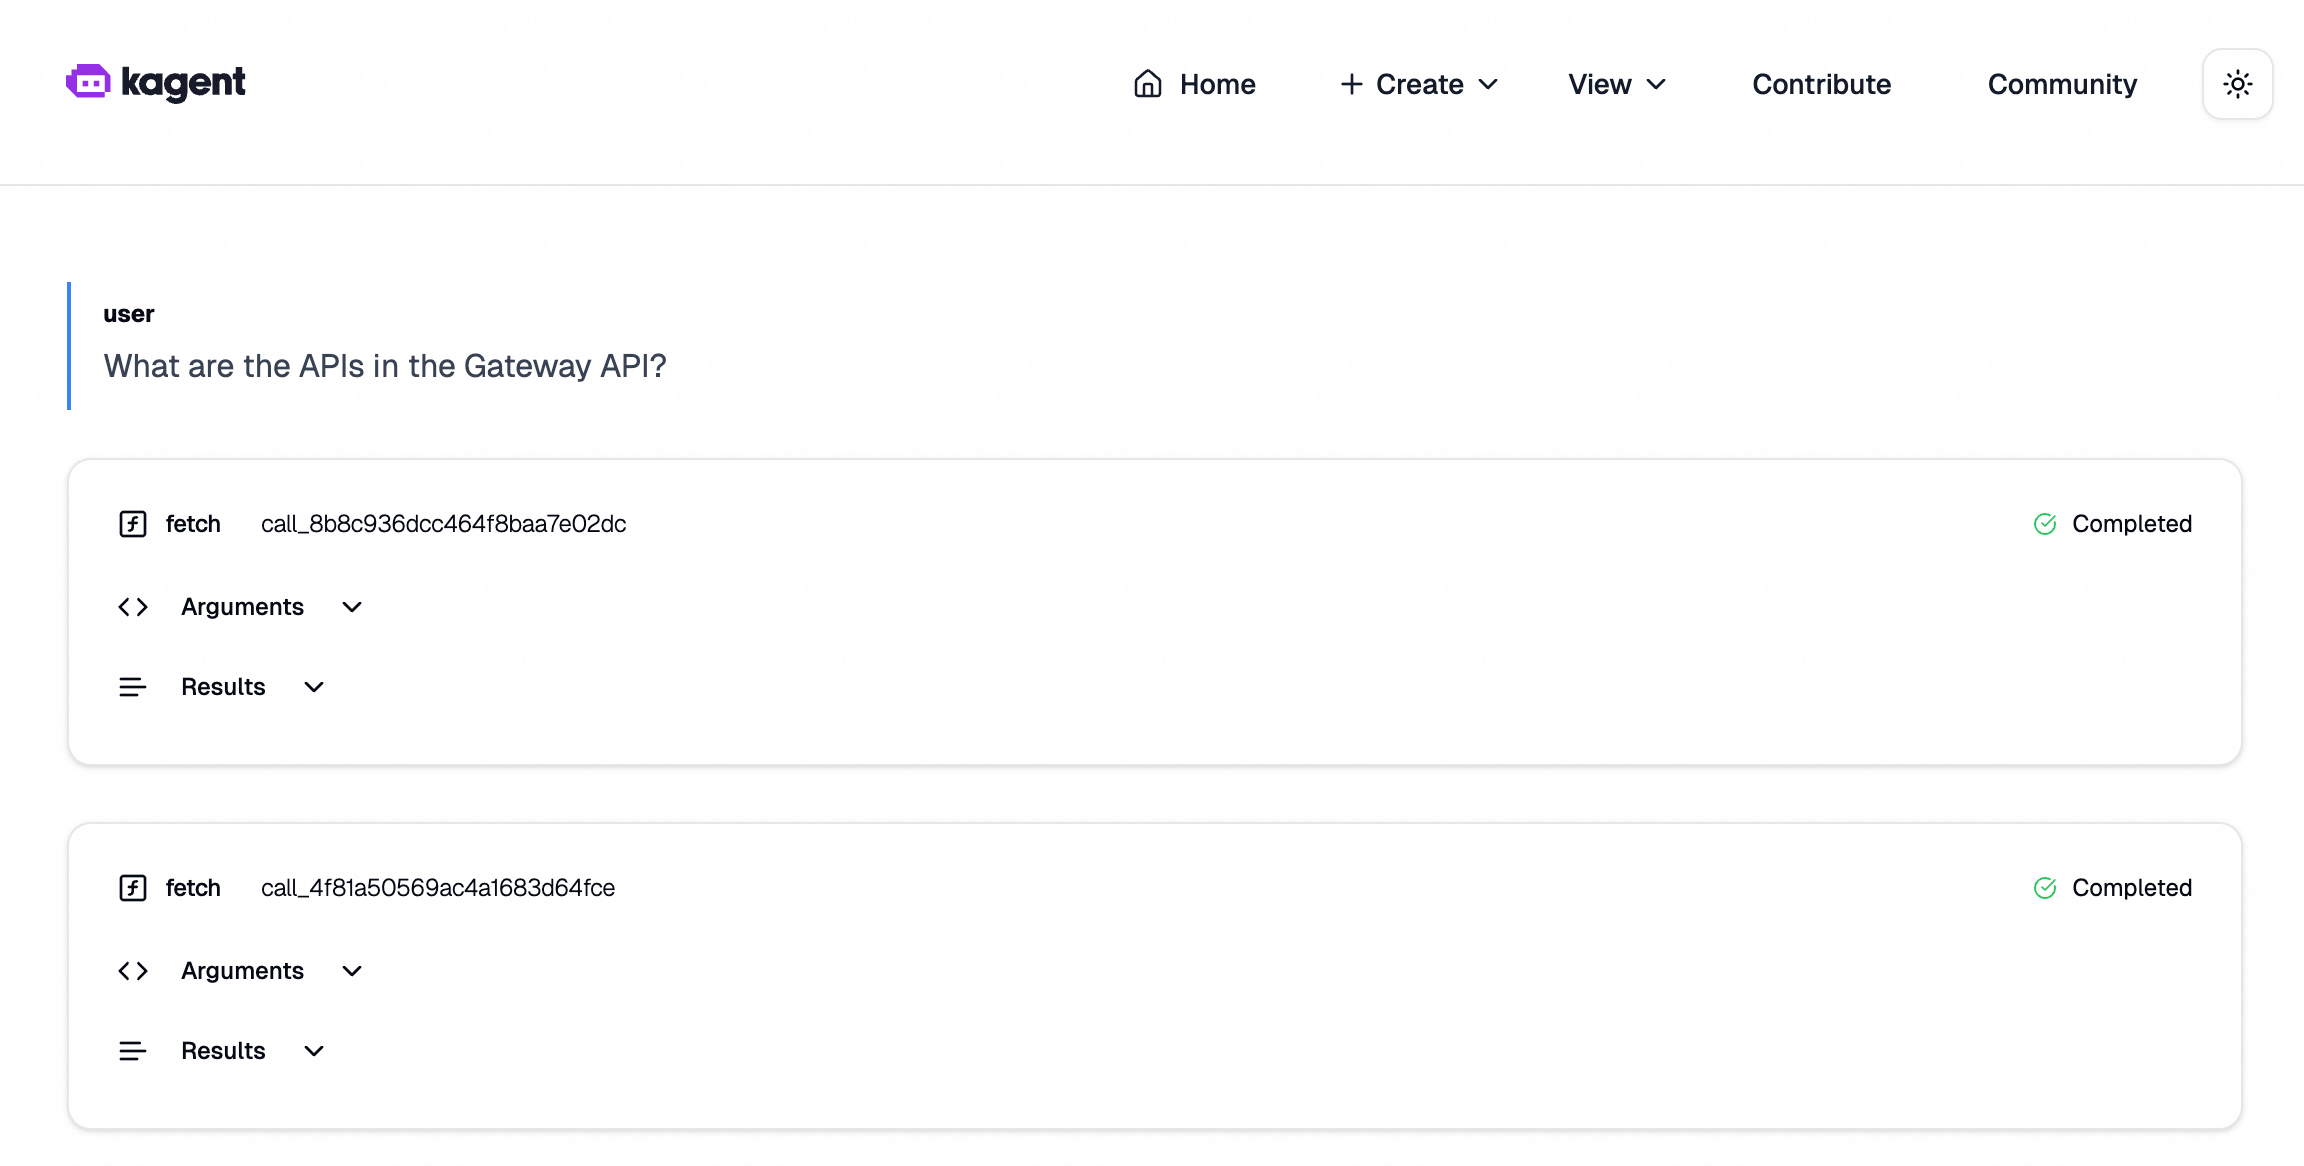This screenshot has width=2304, height=1166.
Task: Click code brackets icon in second fetch card
Action: tap(133, 971)
